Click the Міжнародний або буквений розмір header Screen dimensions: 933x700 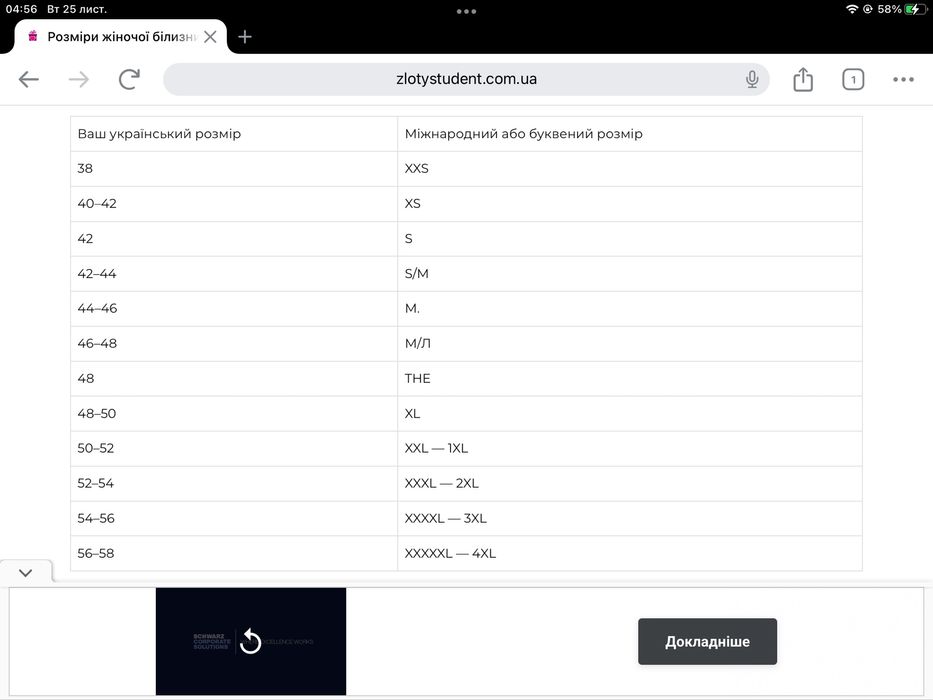(x=629, y=134)
